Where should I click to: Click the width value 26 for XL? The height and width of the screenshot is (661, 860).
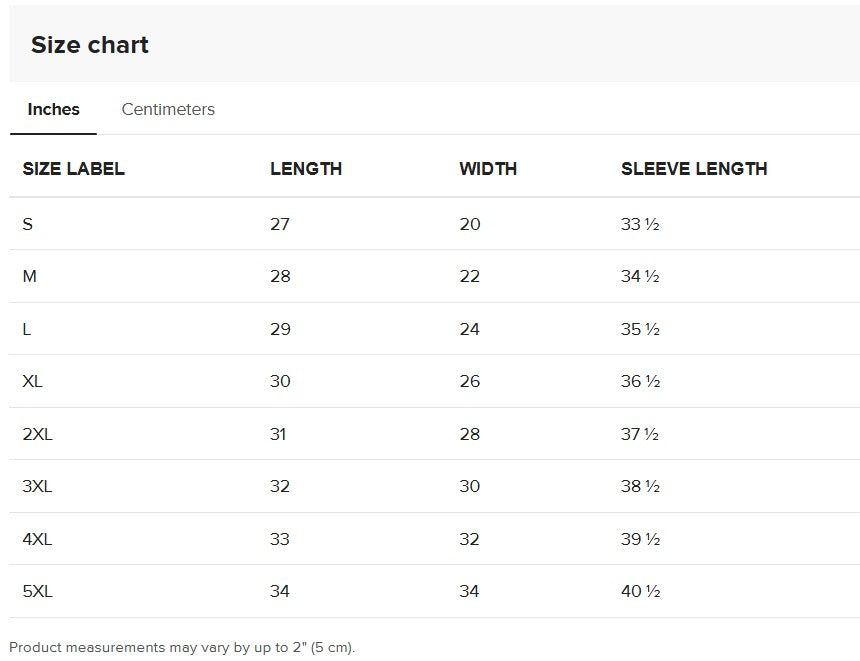coord(470,381)
